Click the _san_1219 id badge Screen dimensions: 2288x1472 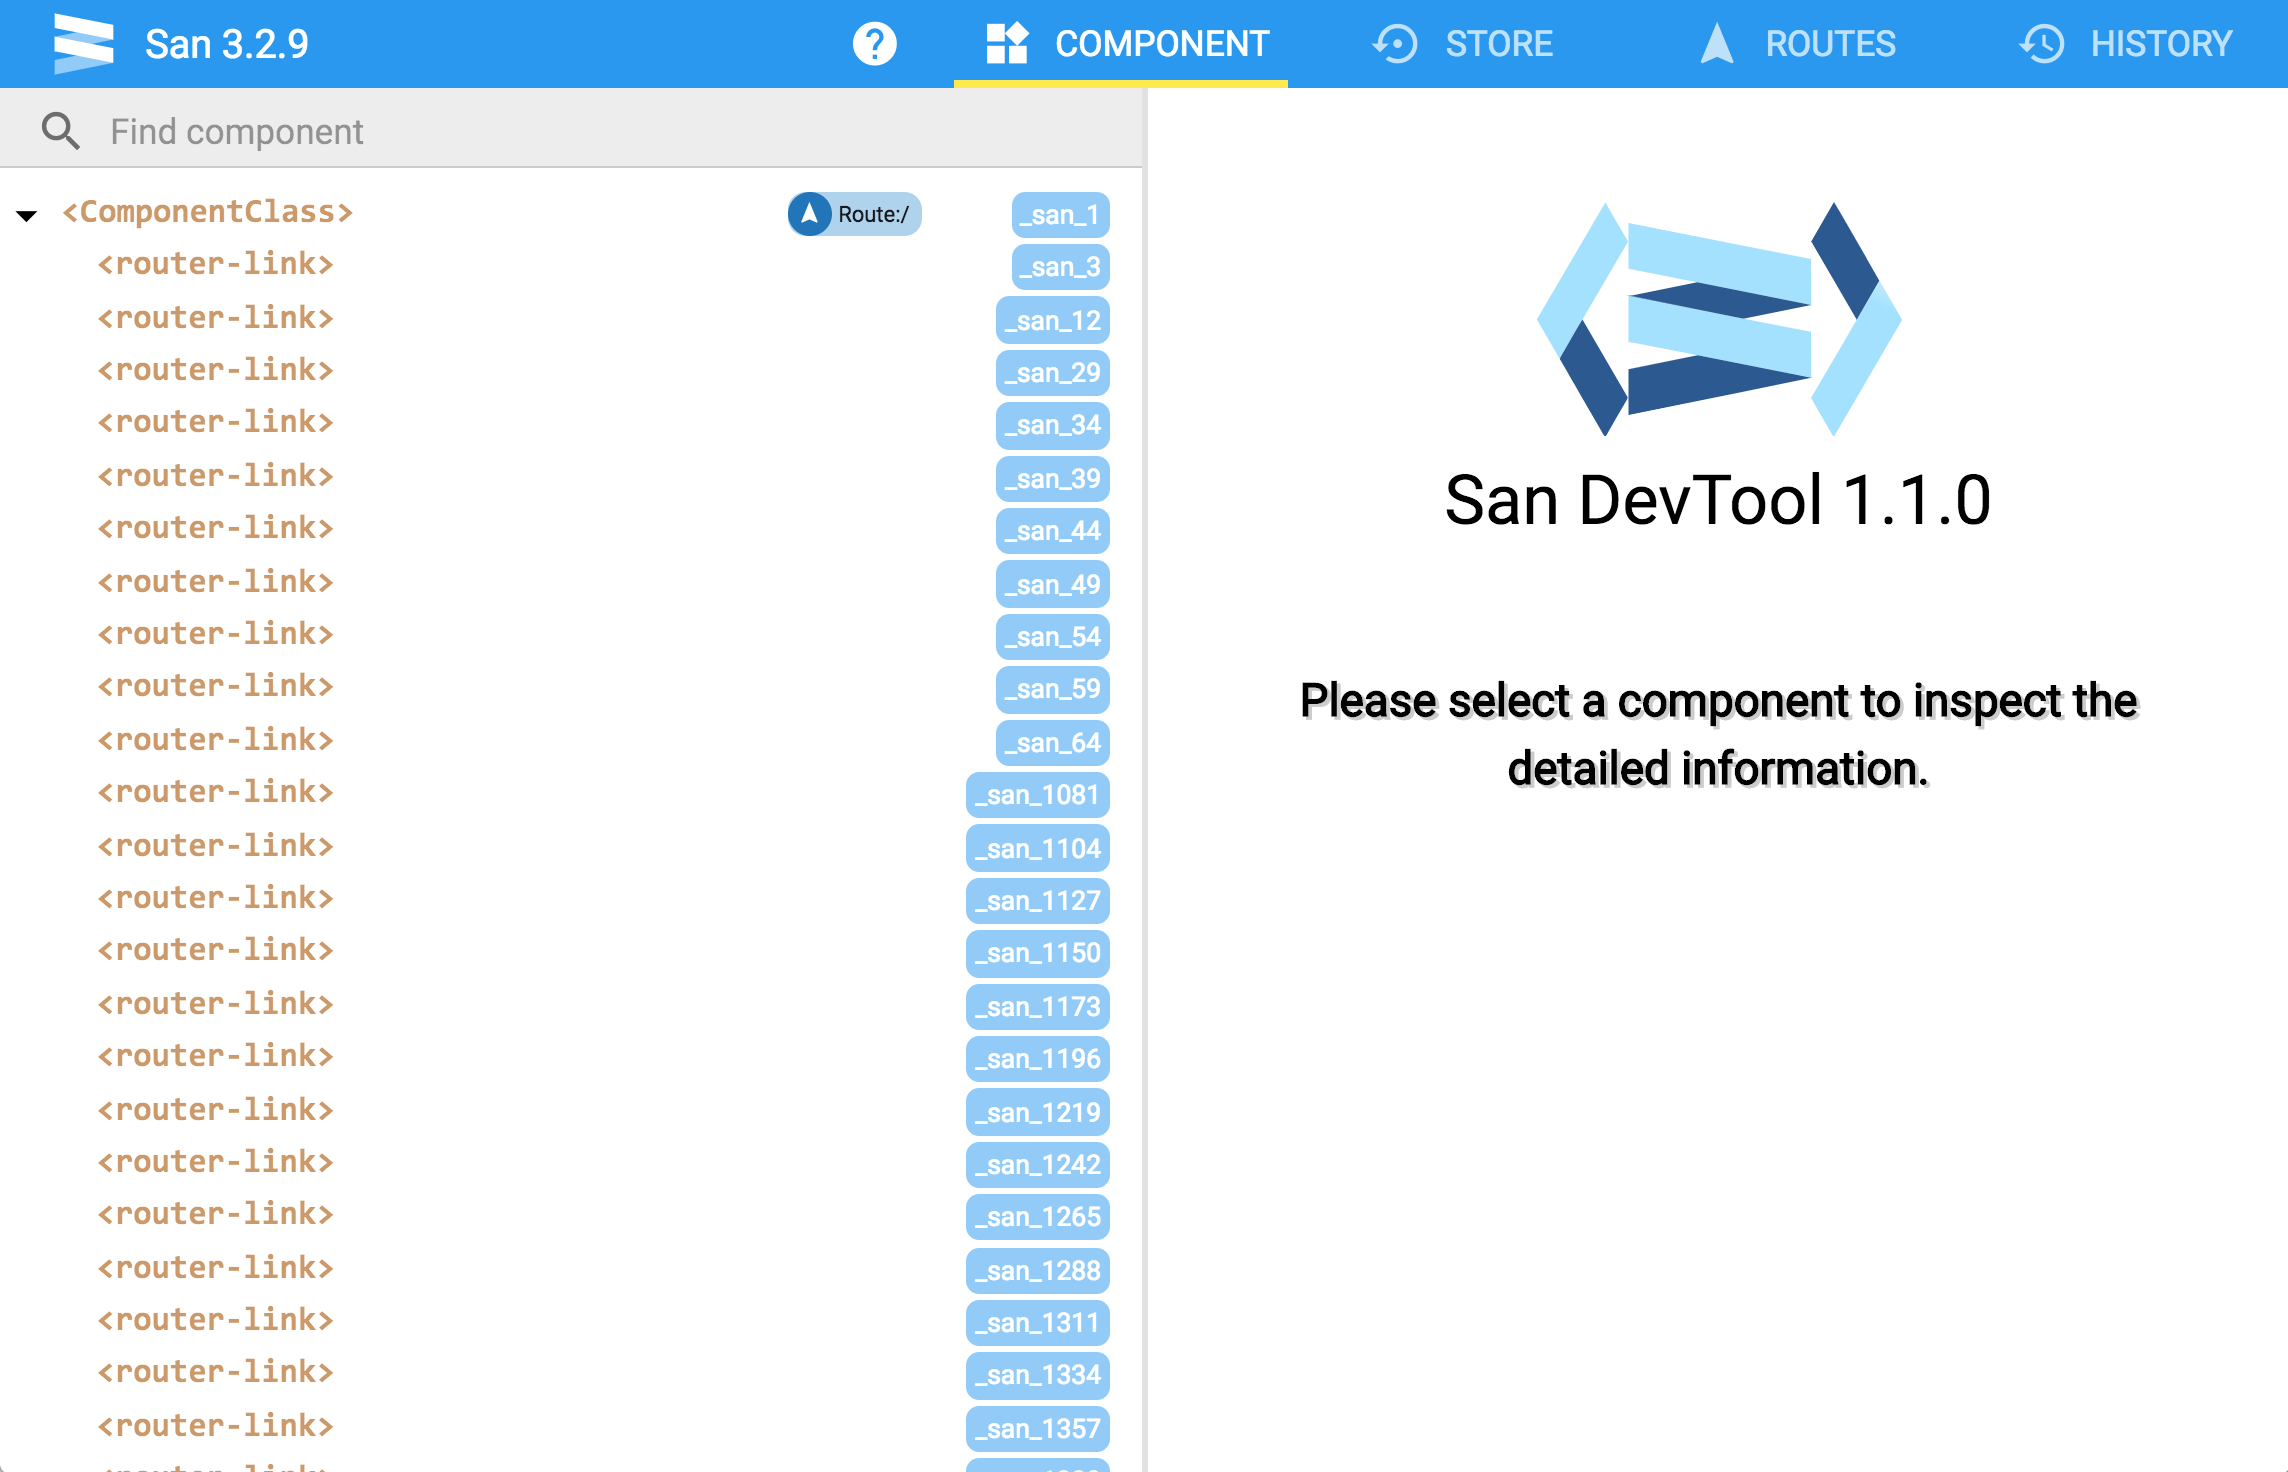[x=1038, y=1113]
